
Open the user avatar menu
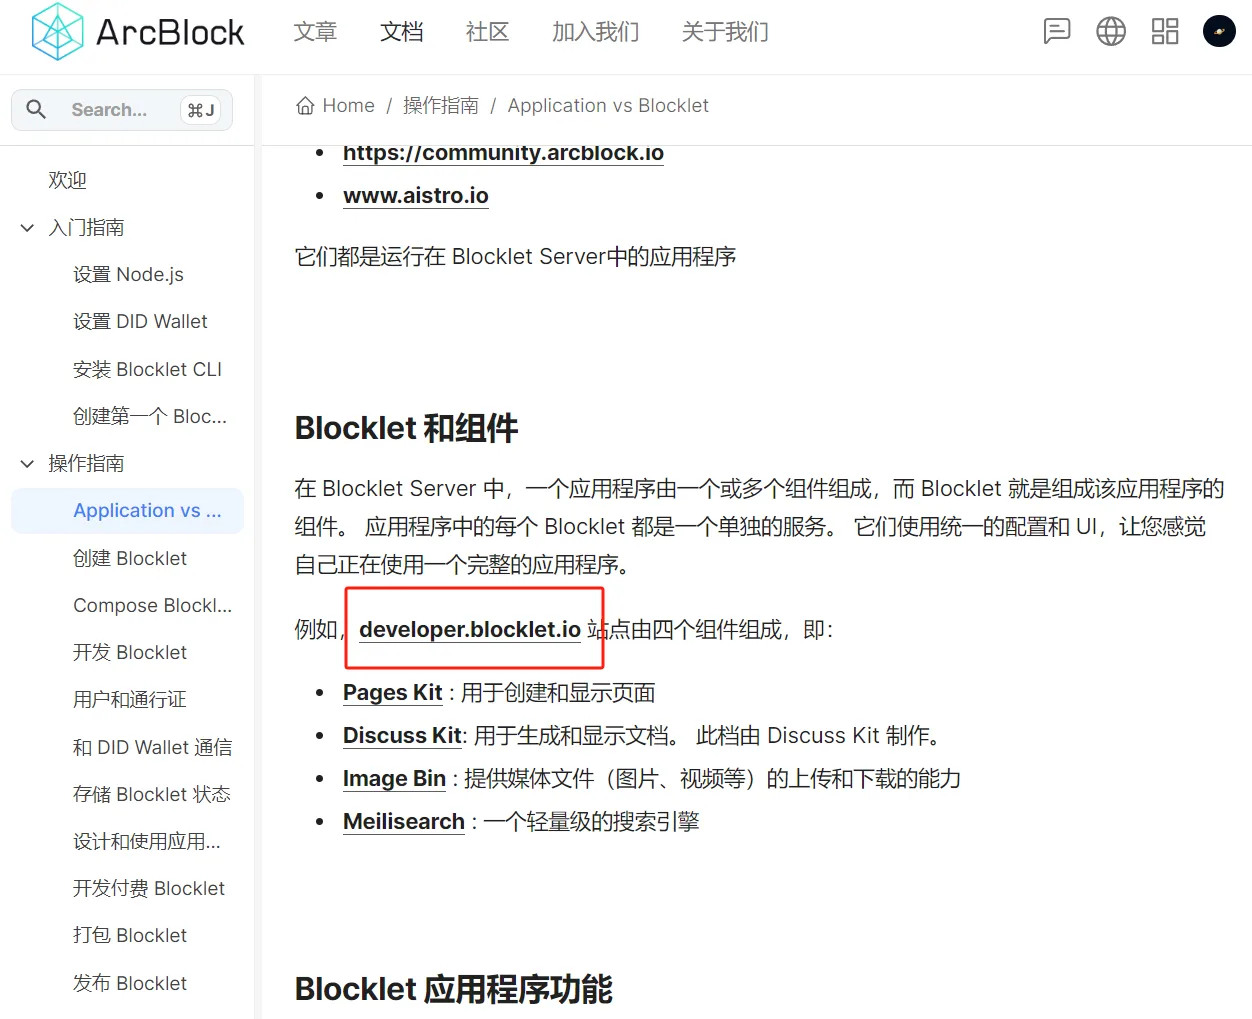click(x=1219, y=31)
